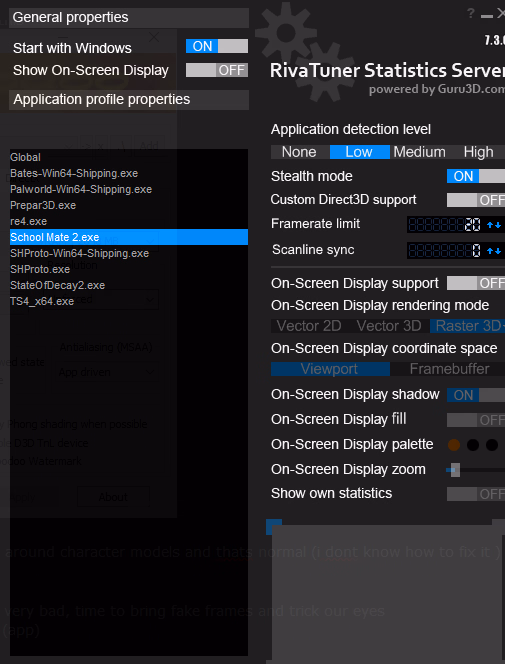The height and width of the screenshot is (664, 505).
Task: Select Raster 3D rendering mode
Action: (x=468, y=326)
